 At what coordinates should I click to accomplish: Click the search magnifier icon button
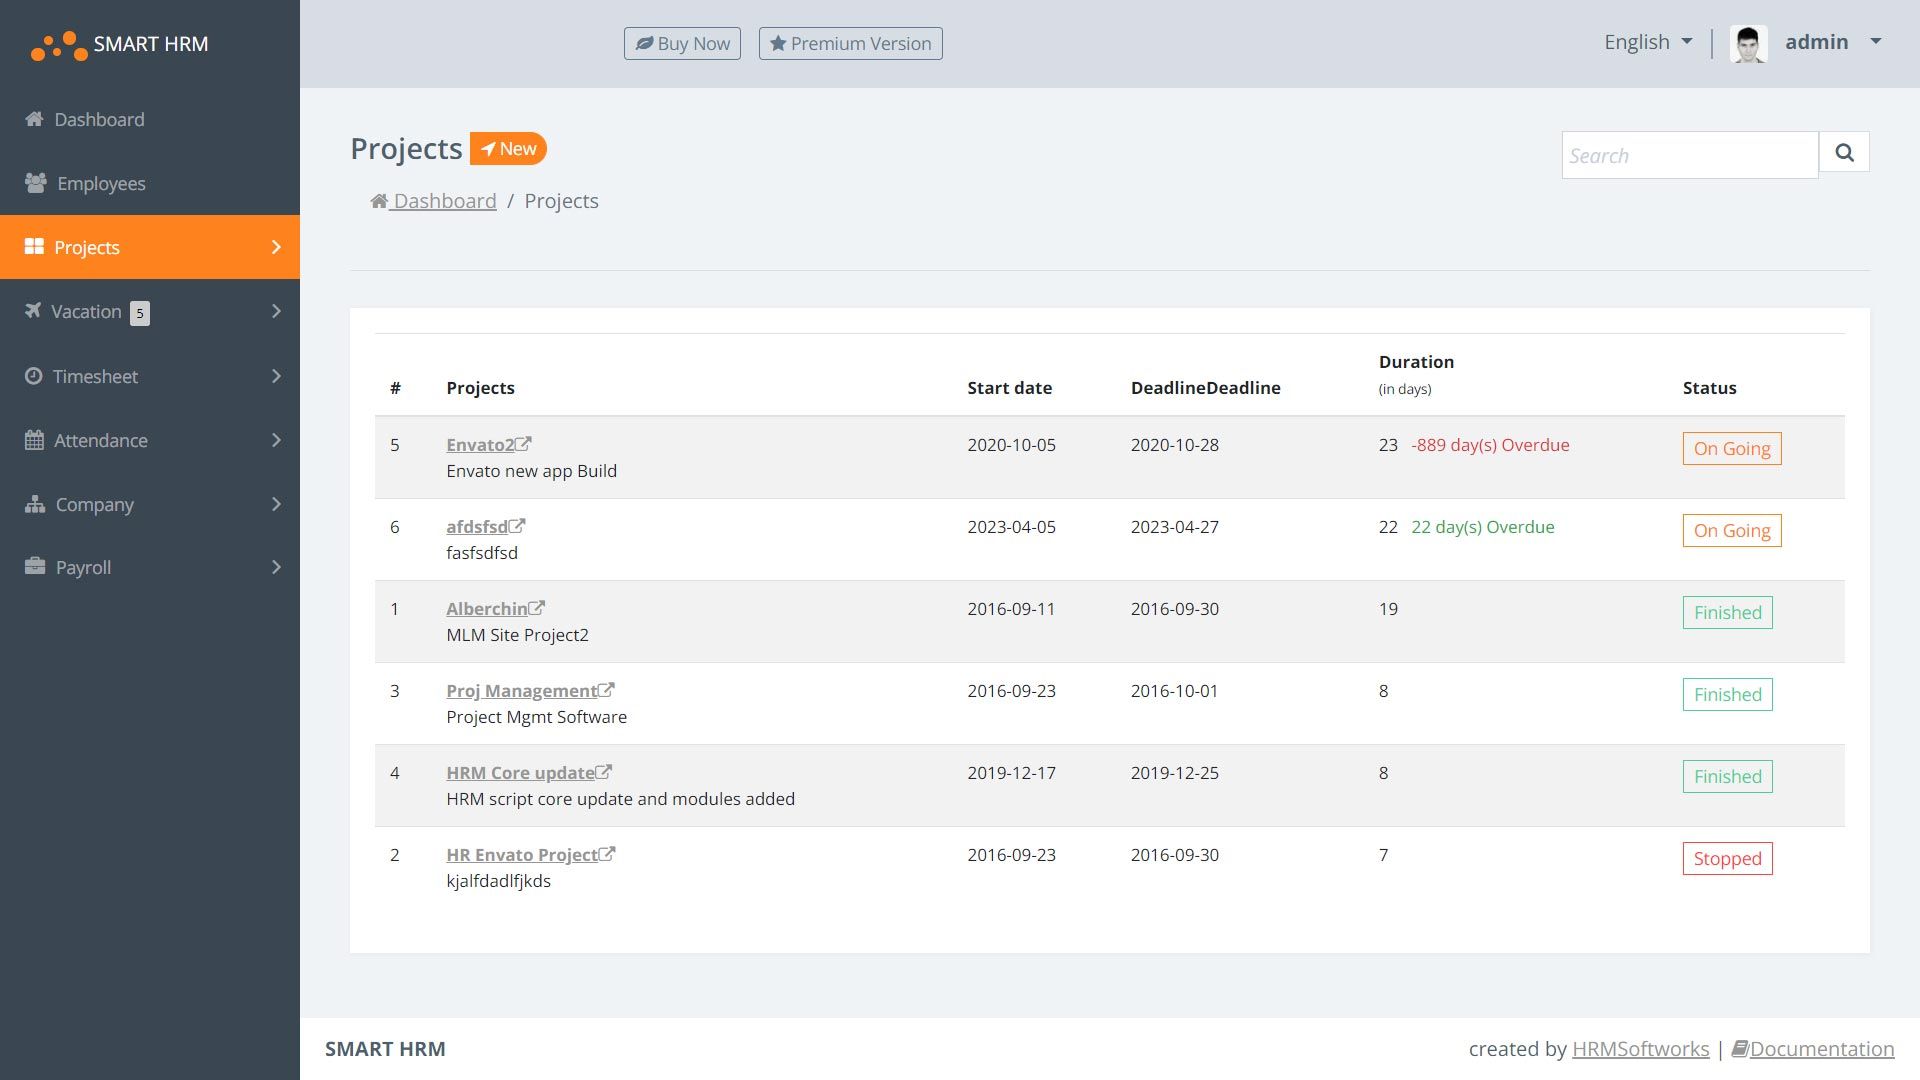(1844, 152)
